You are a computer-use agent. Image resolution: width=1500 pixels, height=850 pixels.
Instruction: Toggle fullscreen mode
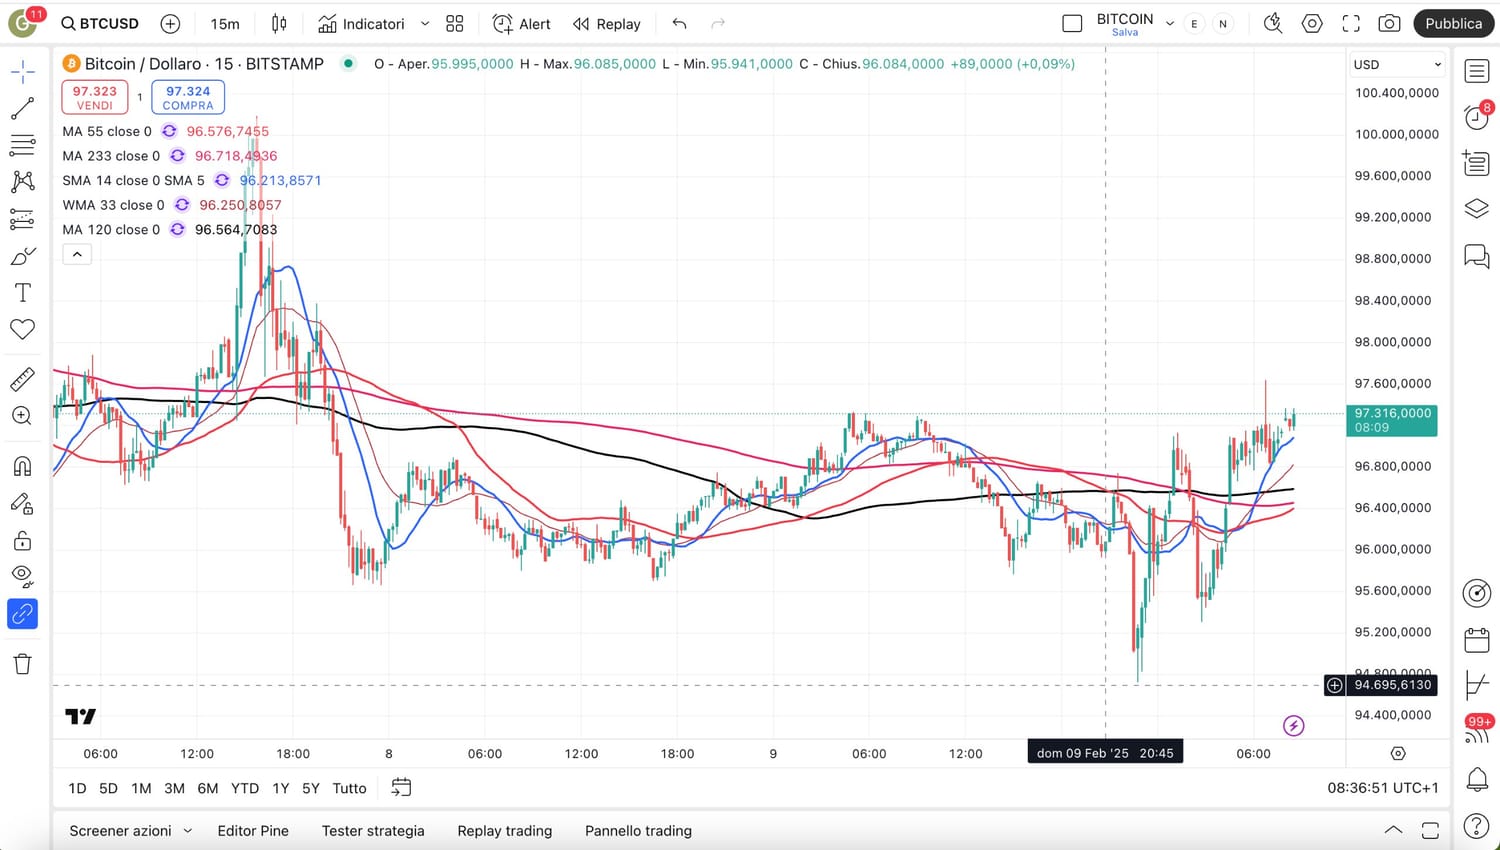(1351, 24)
